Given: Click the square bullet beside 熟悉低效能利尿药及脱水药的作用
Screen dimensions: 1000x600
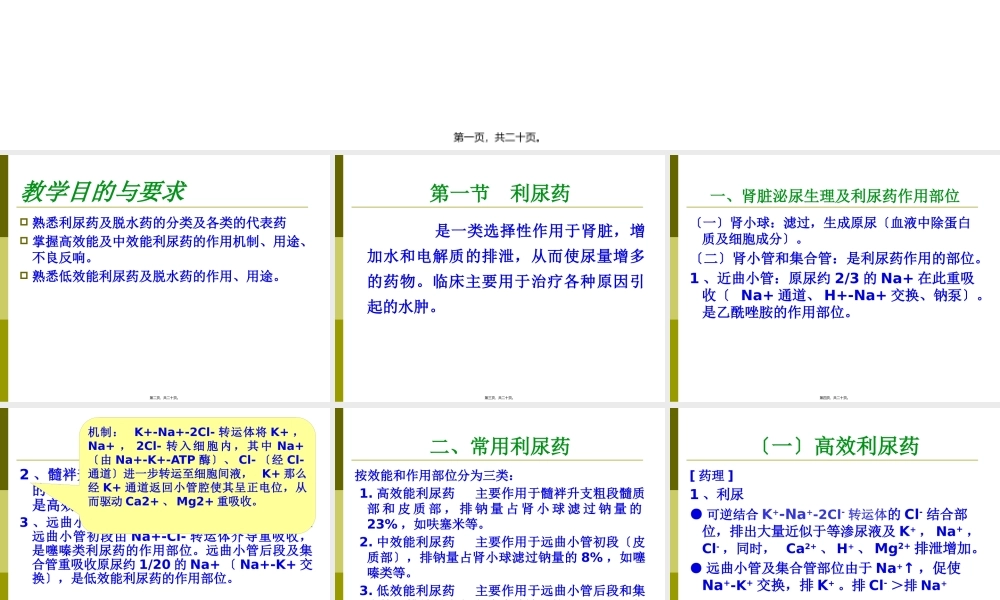Looking at the screenshot, I should (x=25, y=276).
